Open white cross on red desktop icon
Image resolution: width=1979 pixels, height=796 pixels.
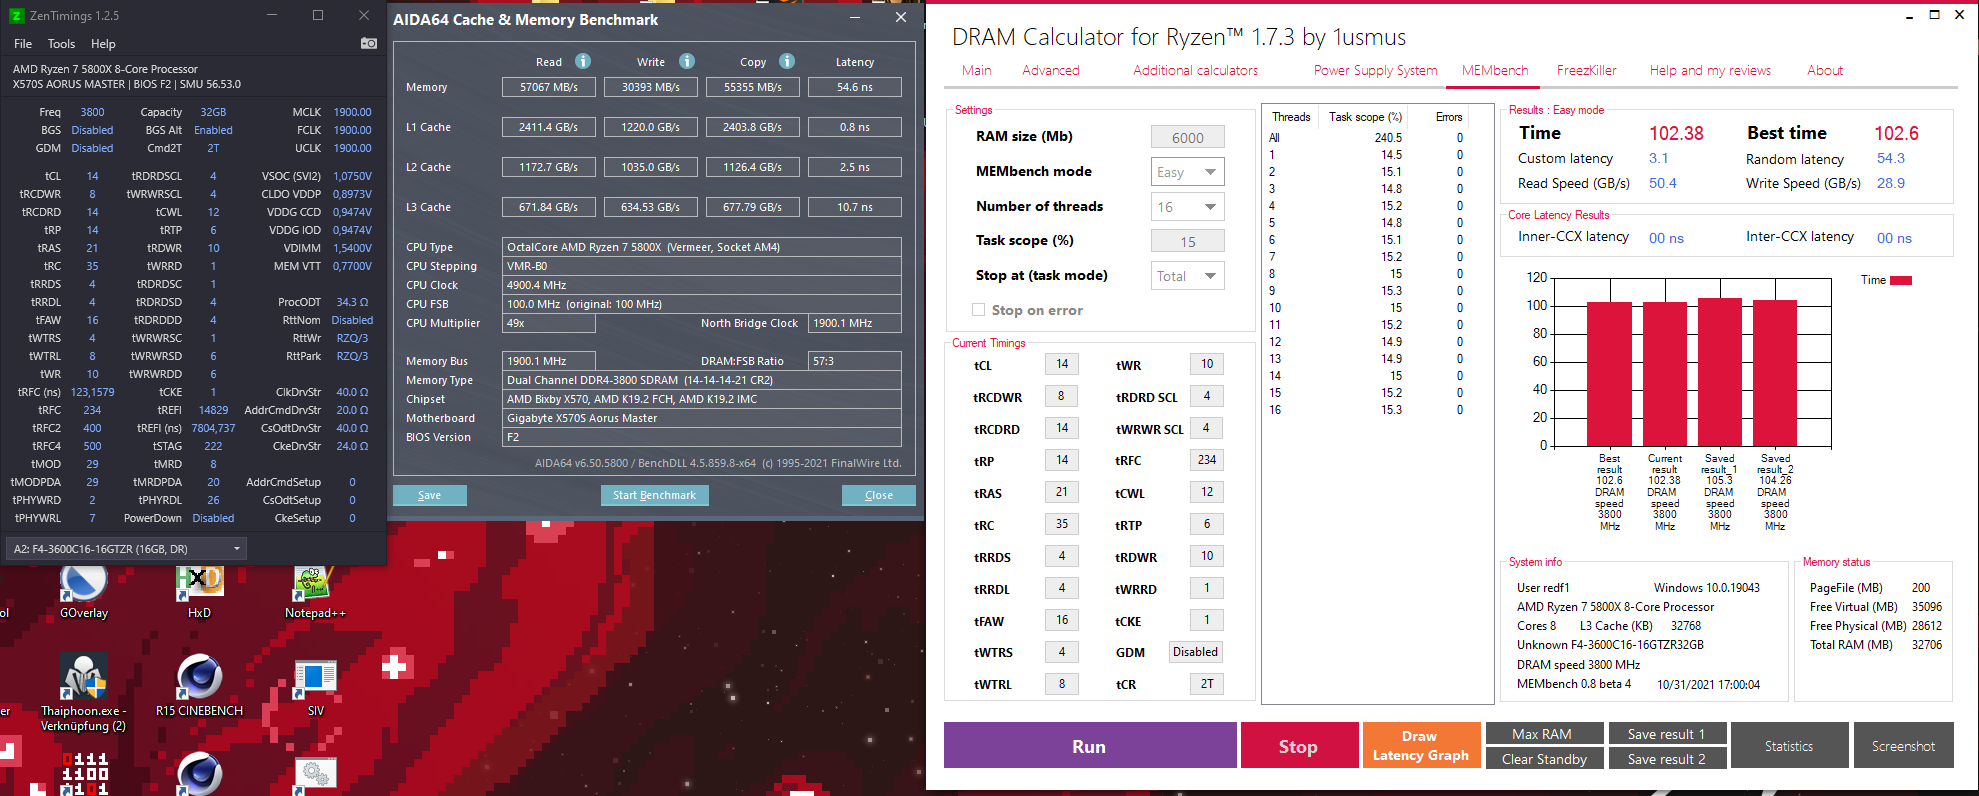click(x=396, y=666)
